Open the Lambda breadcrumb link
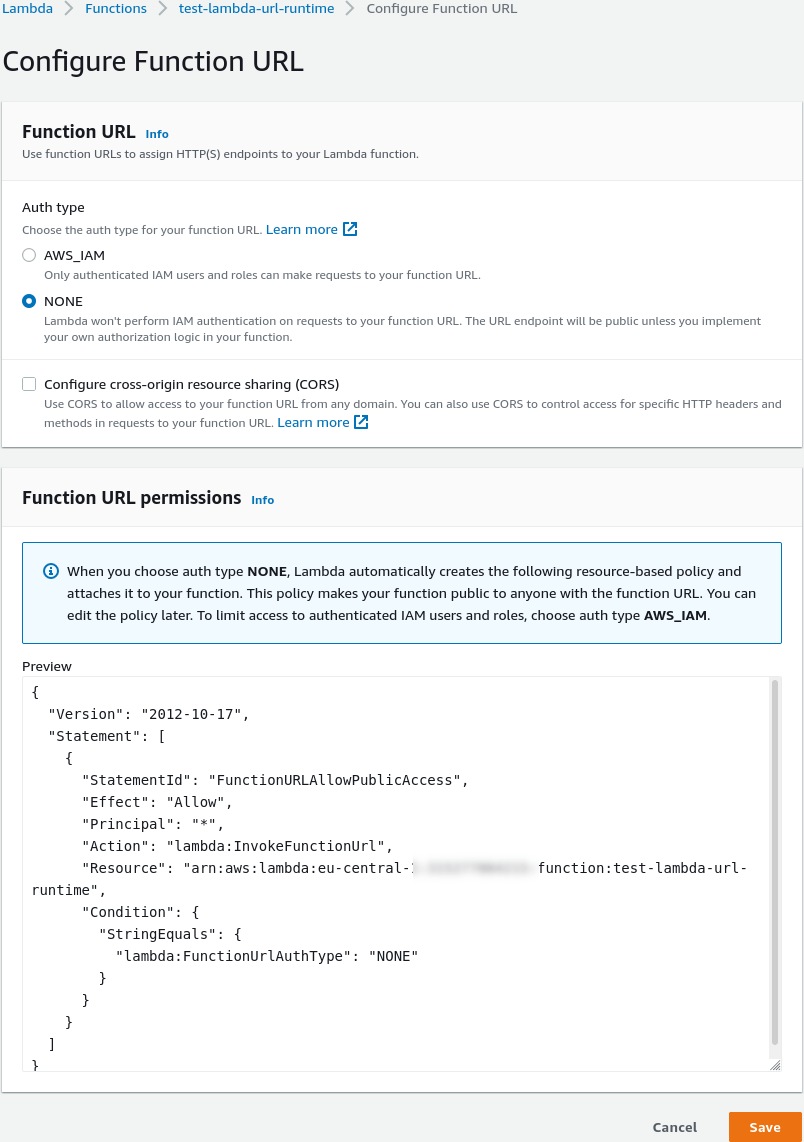 (27, 9)
